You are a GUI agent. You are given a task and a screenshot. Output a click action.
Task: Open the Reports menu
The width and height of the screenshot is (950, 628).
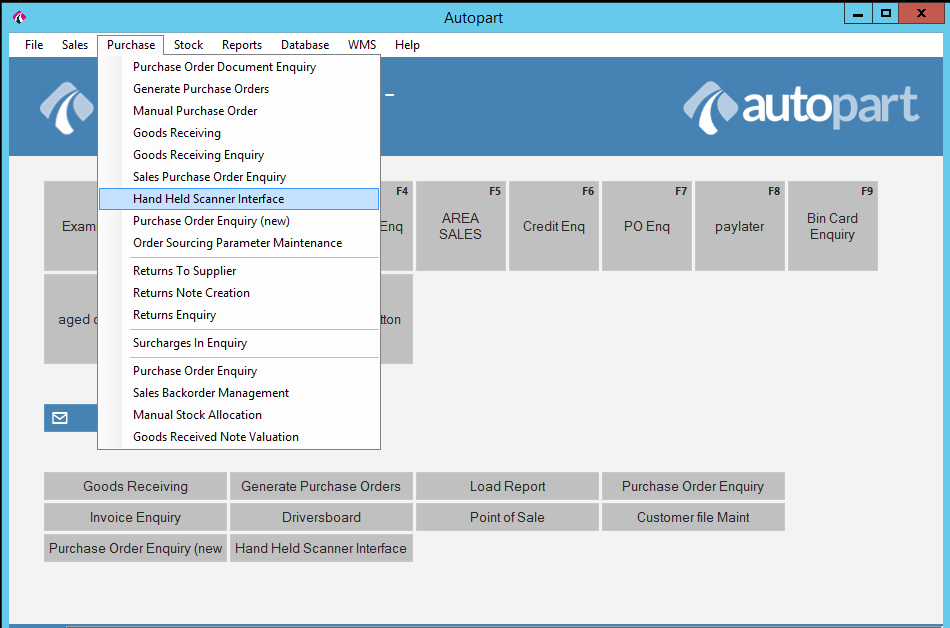pos(242,45)
